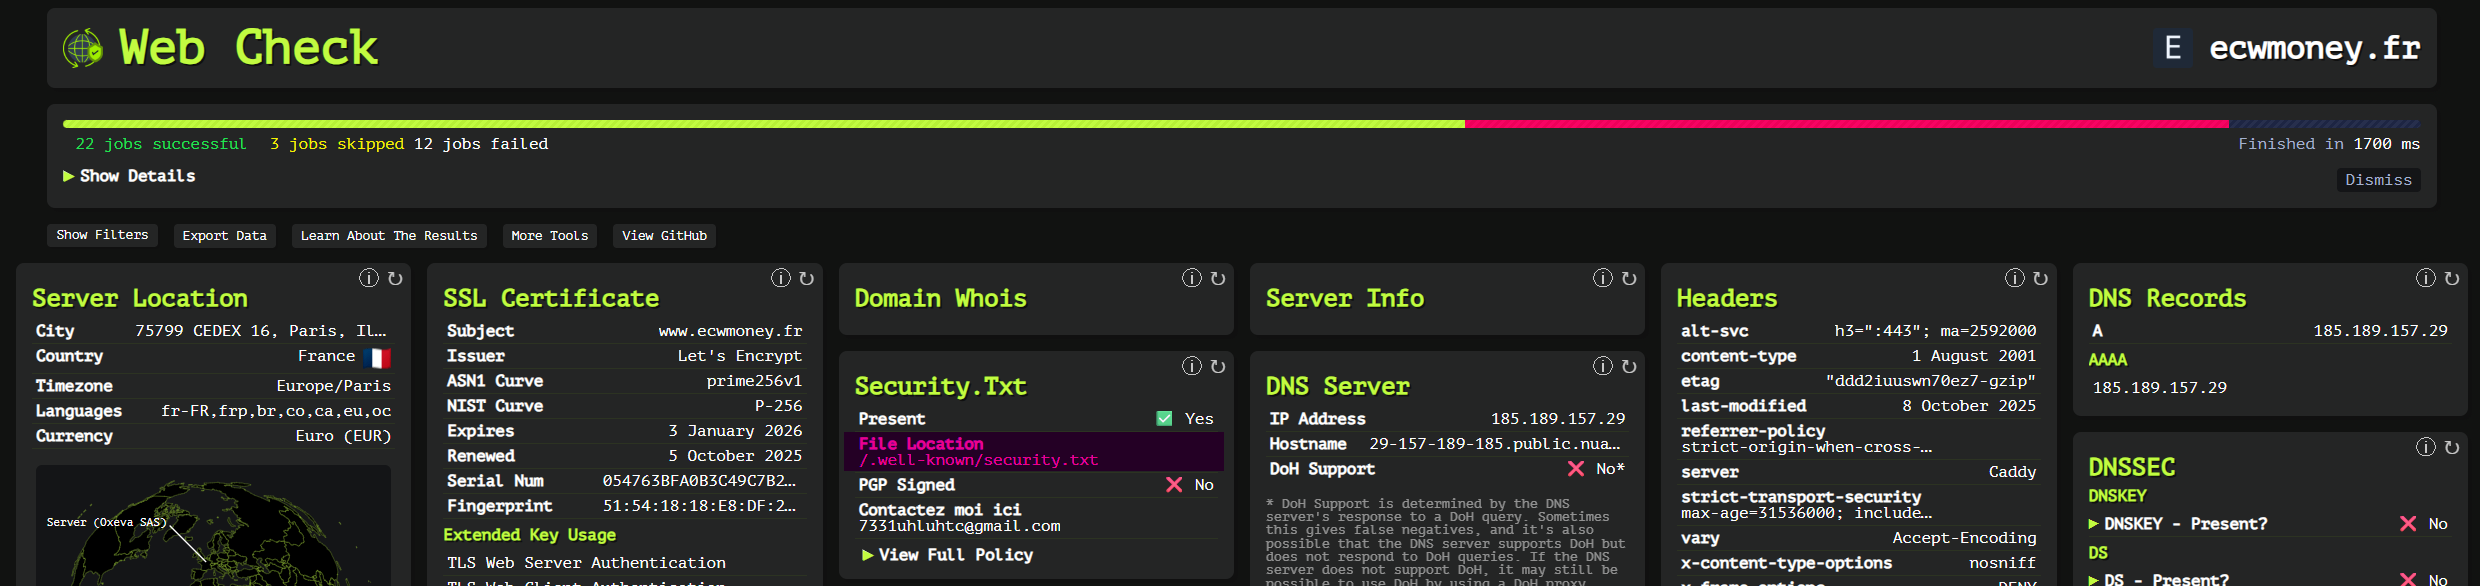2480x586 pixels.
Task: Expand View Full Policy in Security.Txt
Action: (x=946, y=555)
